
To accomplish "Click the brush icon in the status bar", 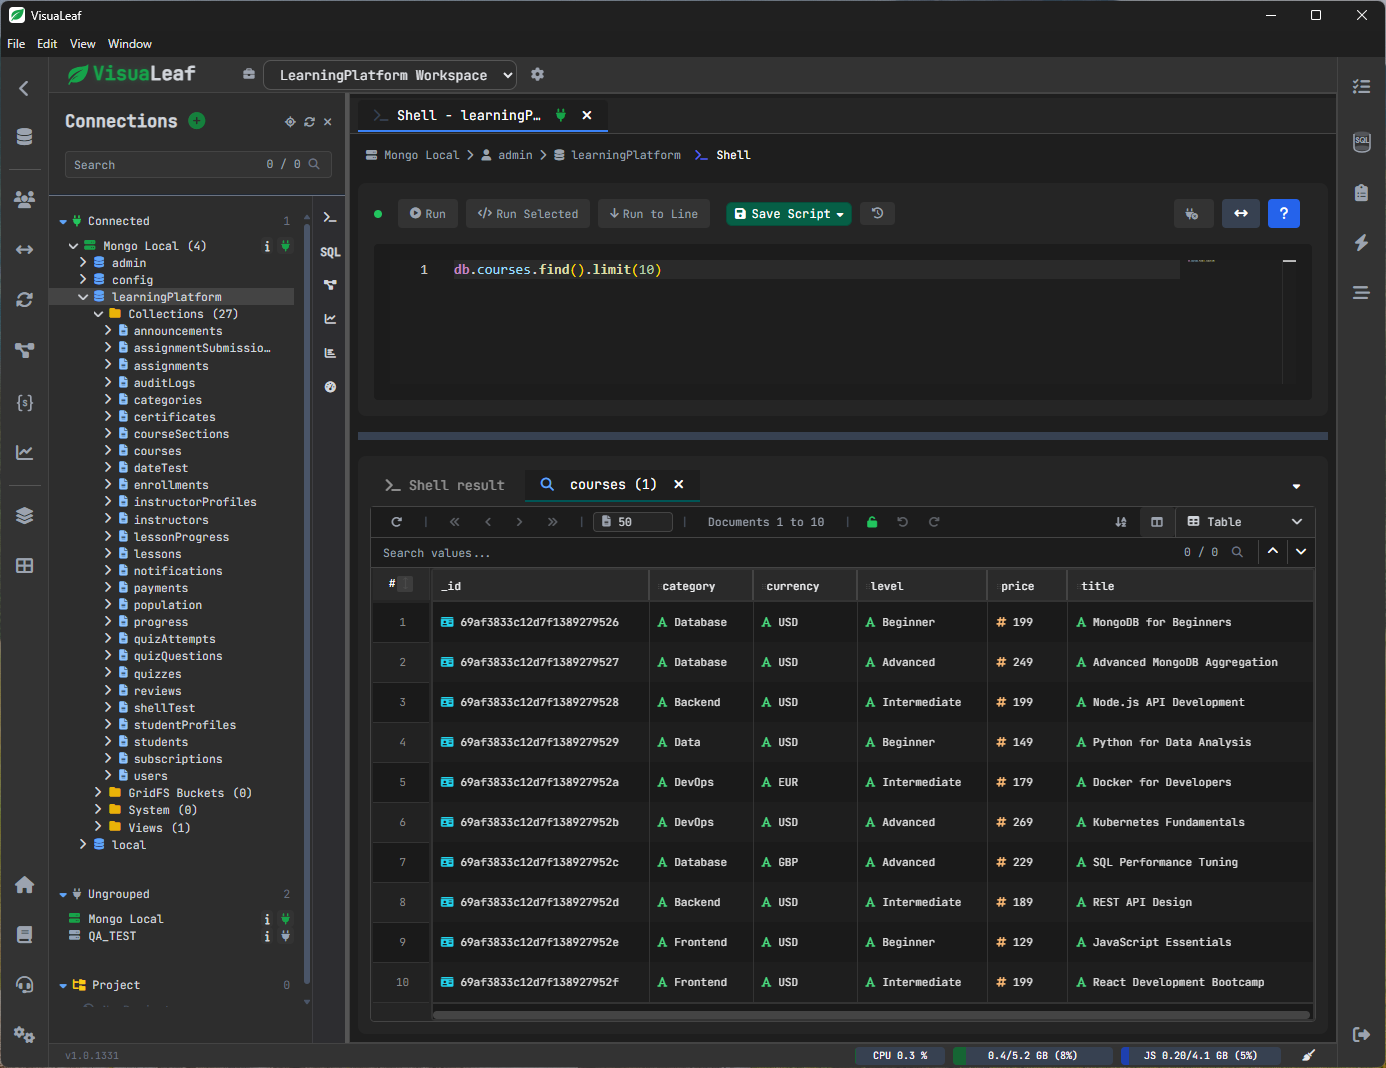I will point(1308,1055).
